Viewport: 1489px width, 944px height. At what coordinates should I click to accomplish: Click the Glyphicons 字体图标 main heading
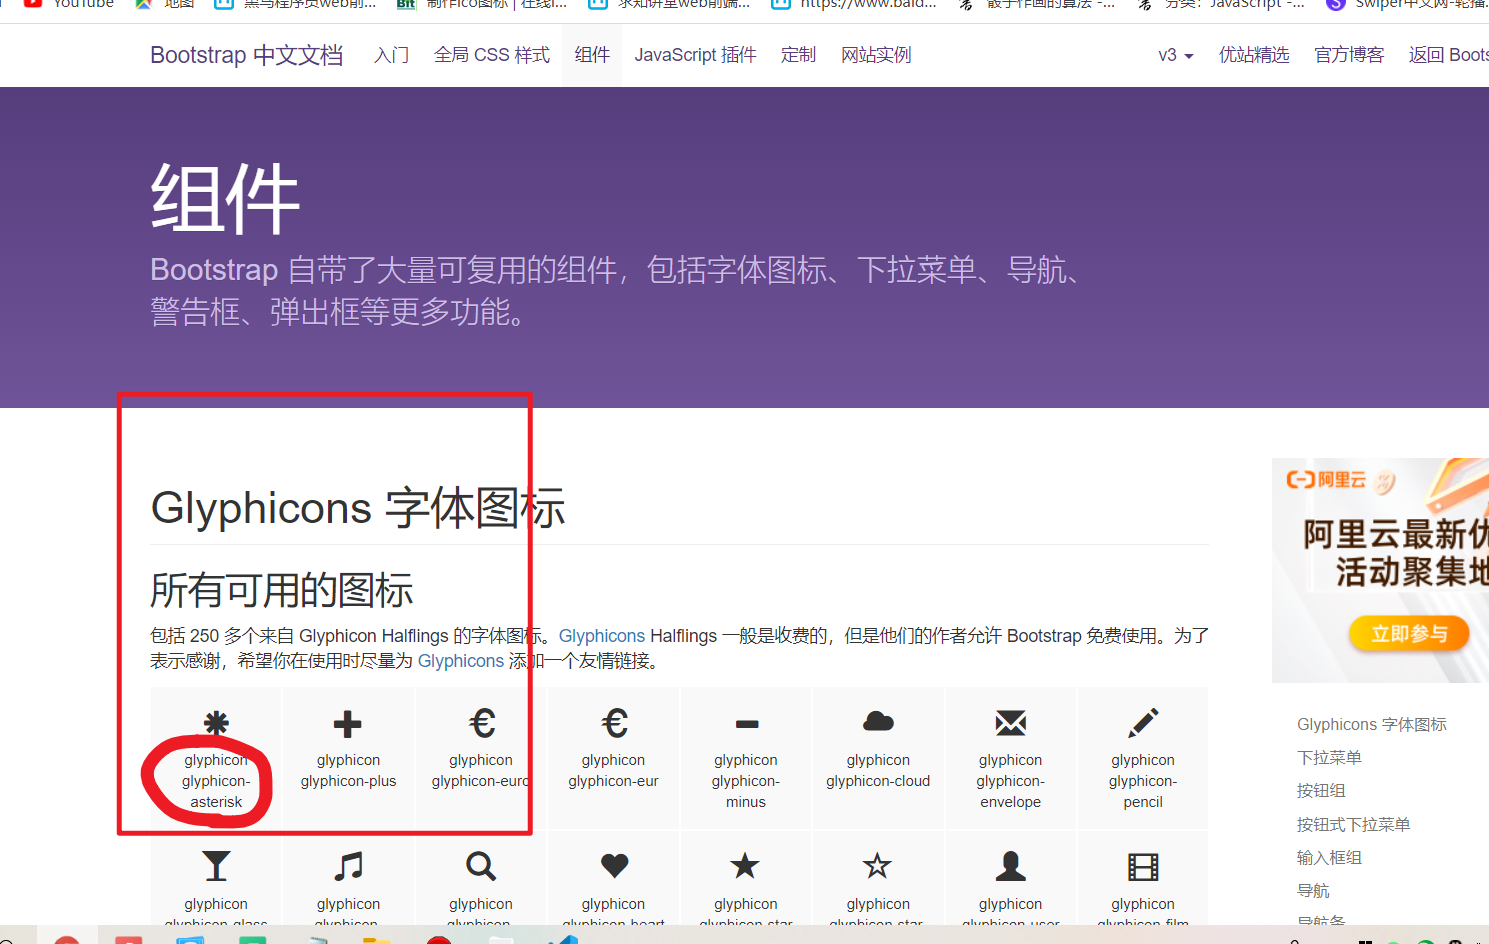358,508
